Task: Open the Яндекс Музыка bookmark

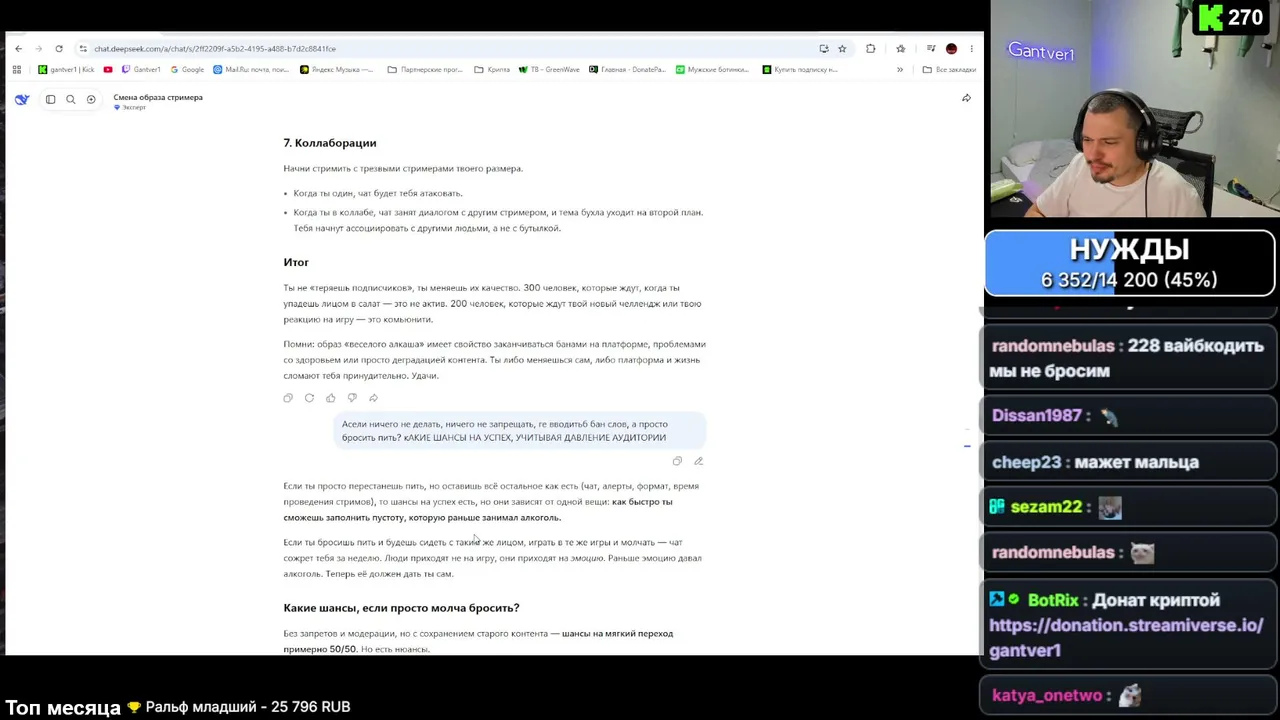Action: click(337, 70)
